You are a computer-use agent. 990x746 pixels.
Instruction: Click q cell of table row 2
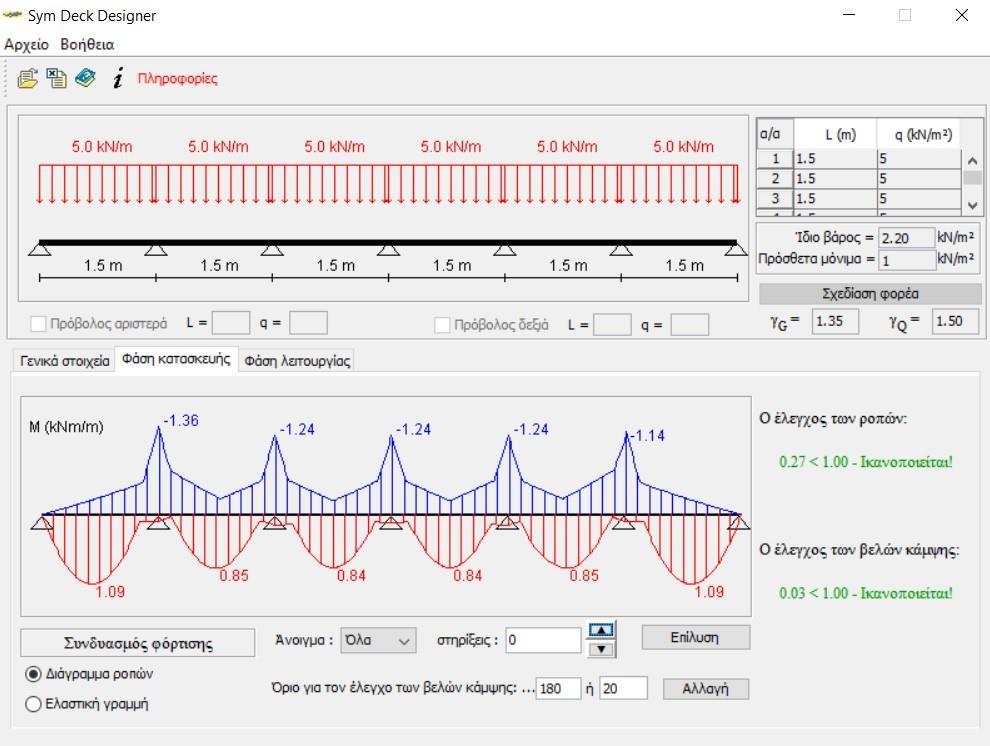pyautogui.click(x=919, y=179)
